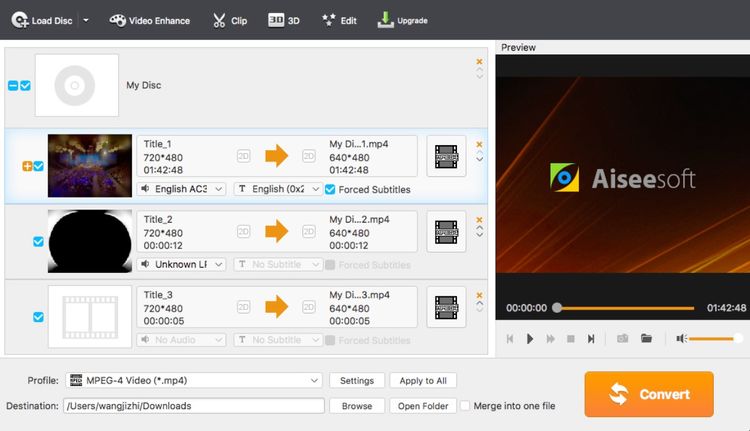The height and width of the screenshot is (431, 750).
Task: Enable Merge into one file
Action: [x=465, y=406]
